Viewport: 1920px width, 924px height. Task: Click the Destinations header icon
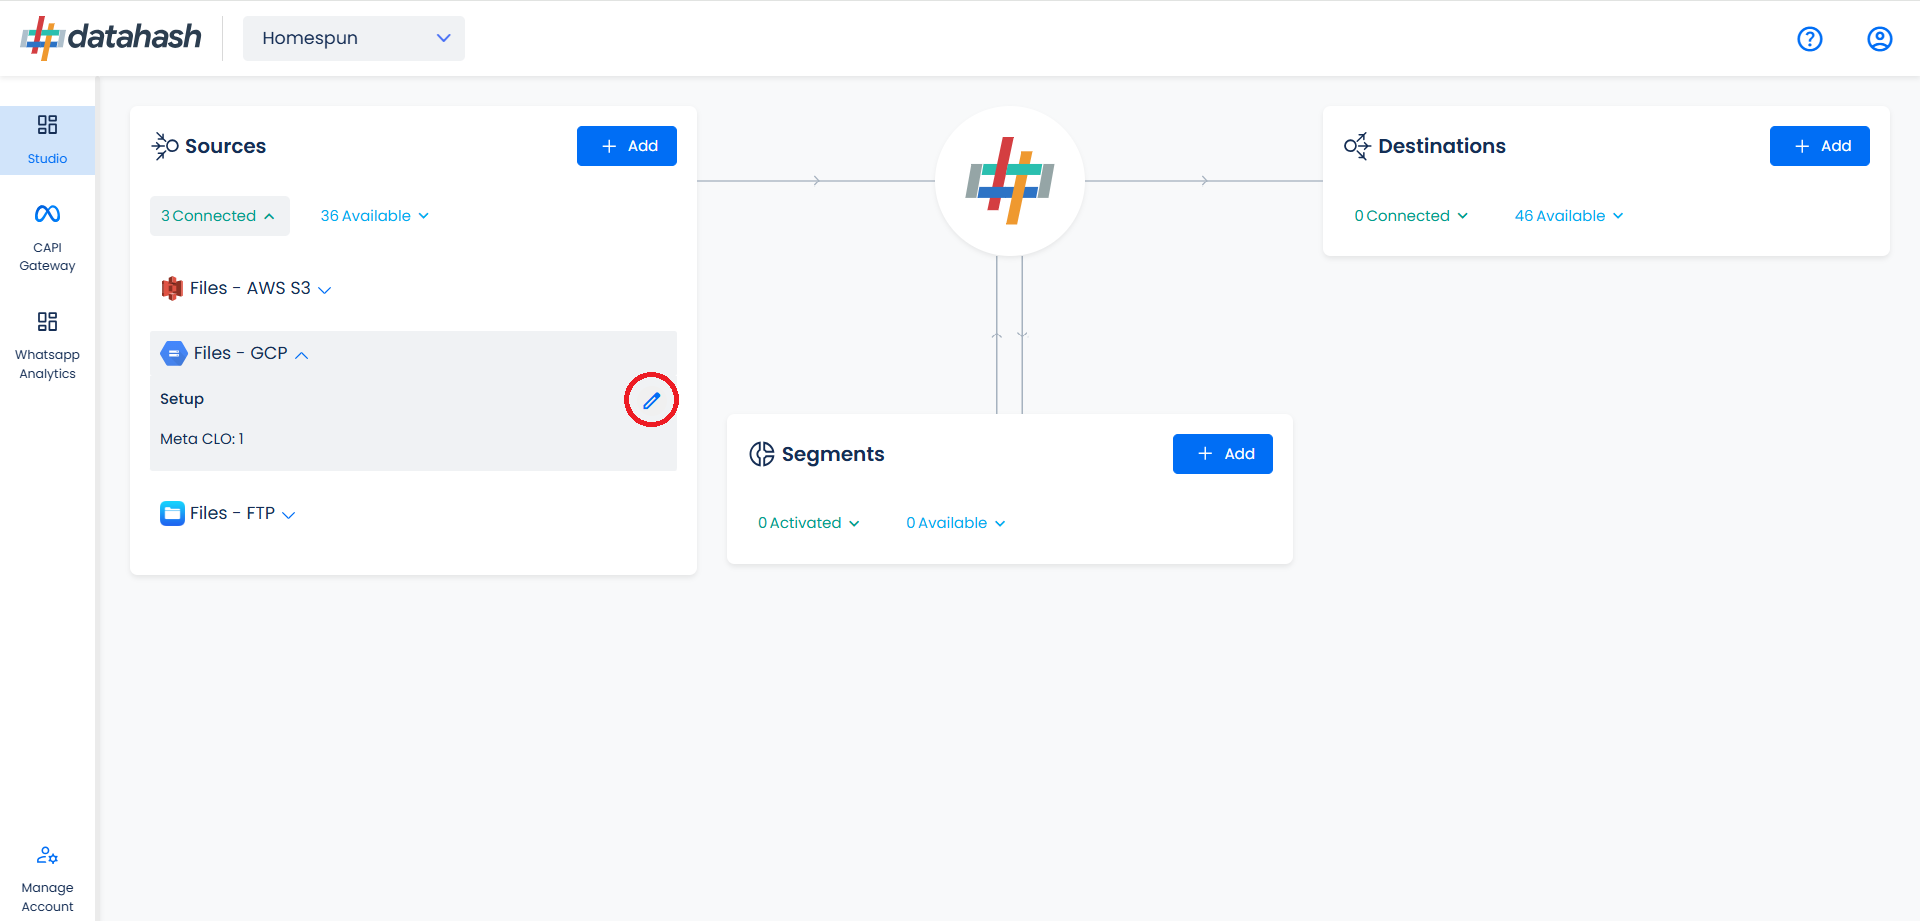tap(1357, 146)
